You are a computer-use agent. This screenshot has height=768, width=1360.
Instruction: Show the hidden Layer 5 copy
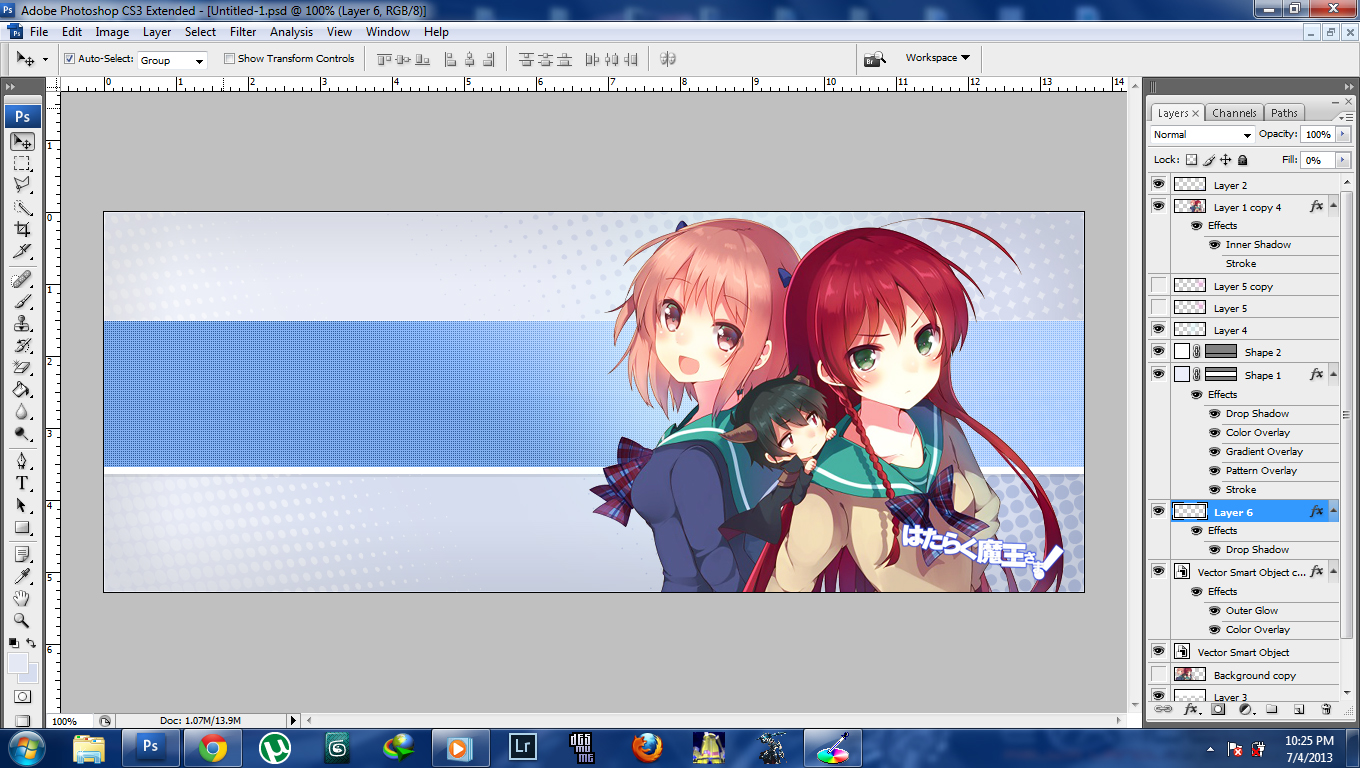(x=1159, y=286)
